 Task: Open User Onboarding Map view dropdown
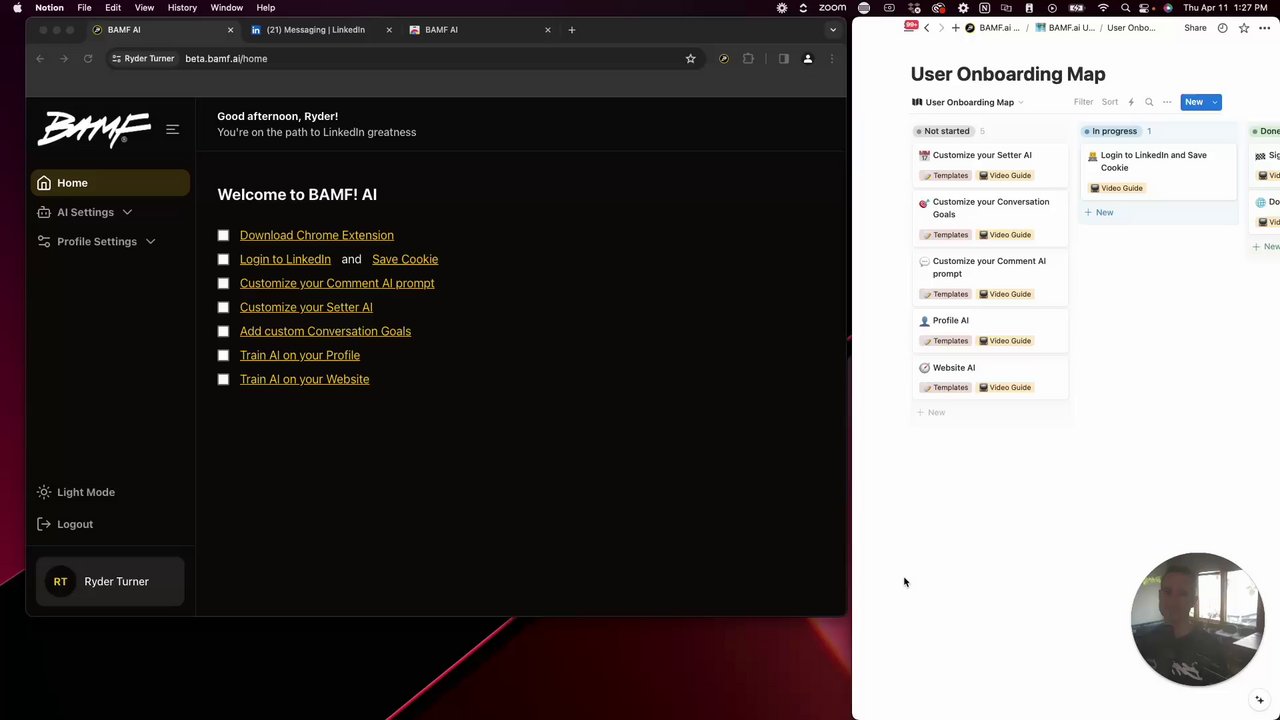click(x=968, y=102)
